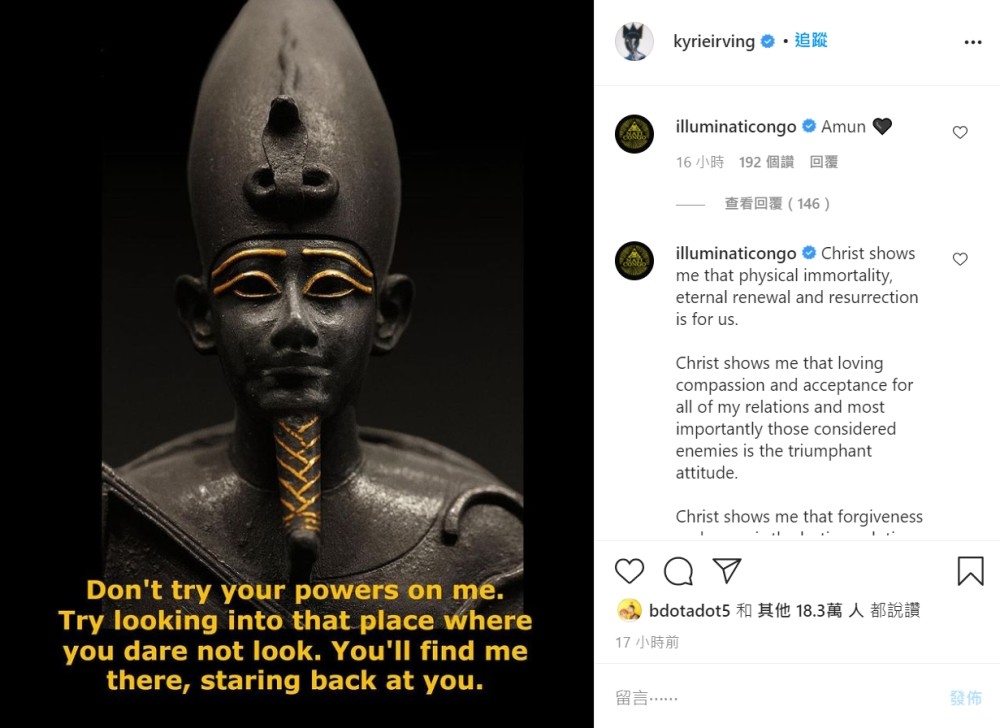1000x728 pixels.
Task: Save the post with the bookmark icon
Action: [971, 571]
